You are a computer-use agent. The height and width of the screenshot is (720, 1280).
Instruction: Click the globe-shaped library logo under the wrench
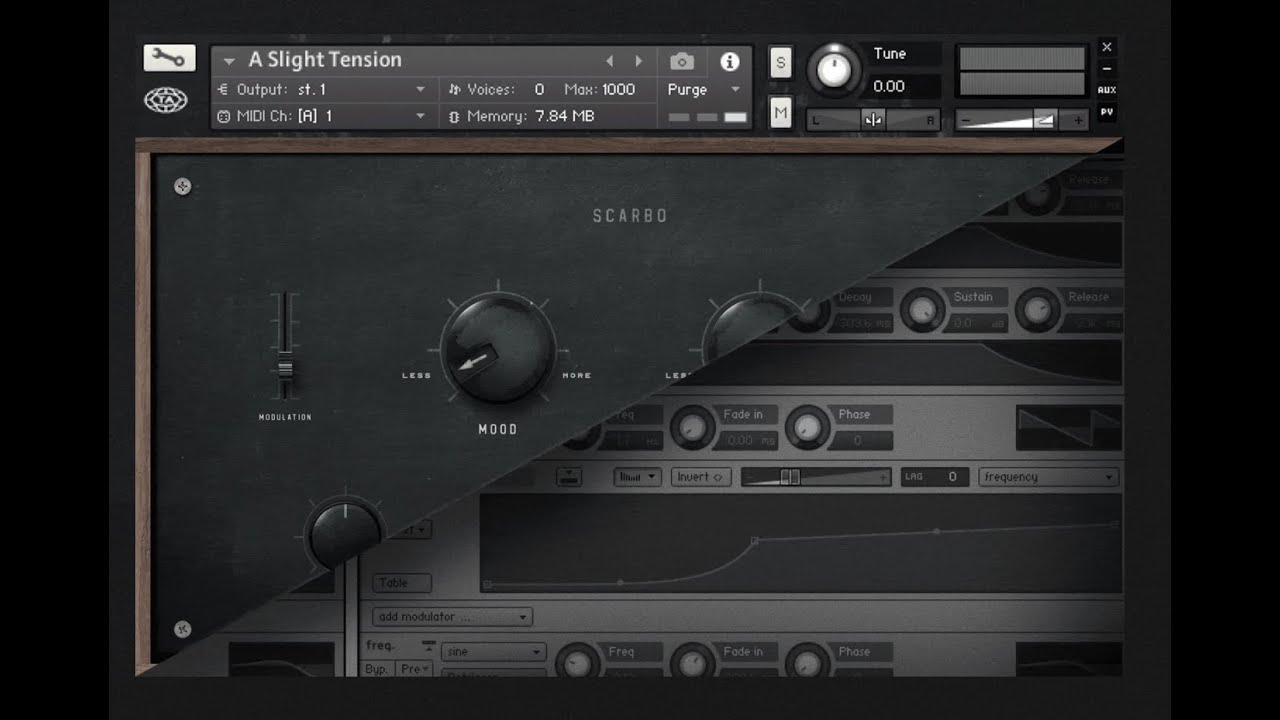166,100
